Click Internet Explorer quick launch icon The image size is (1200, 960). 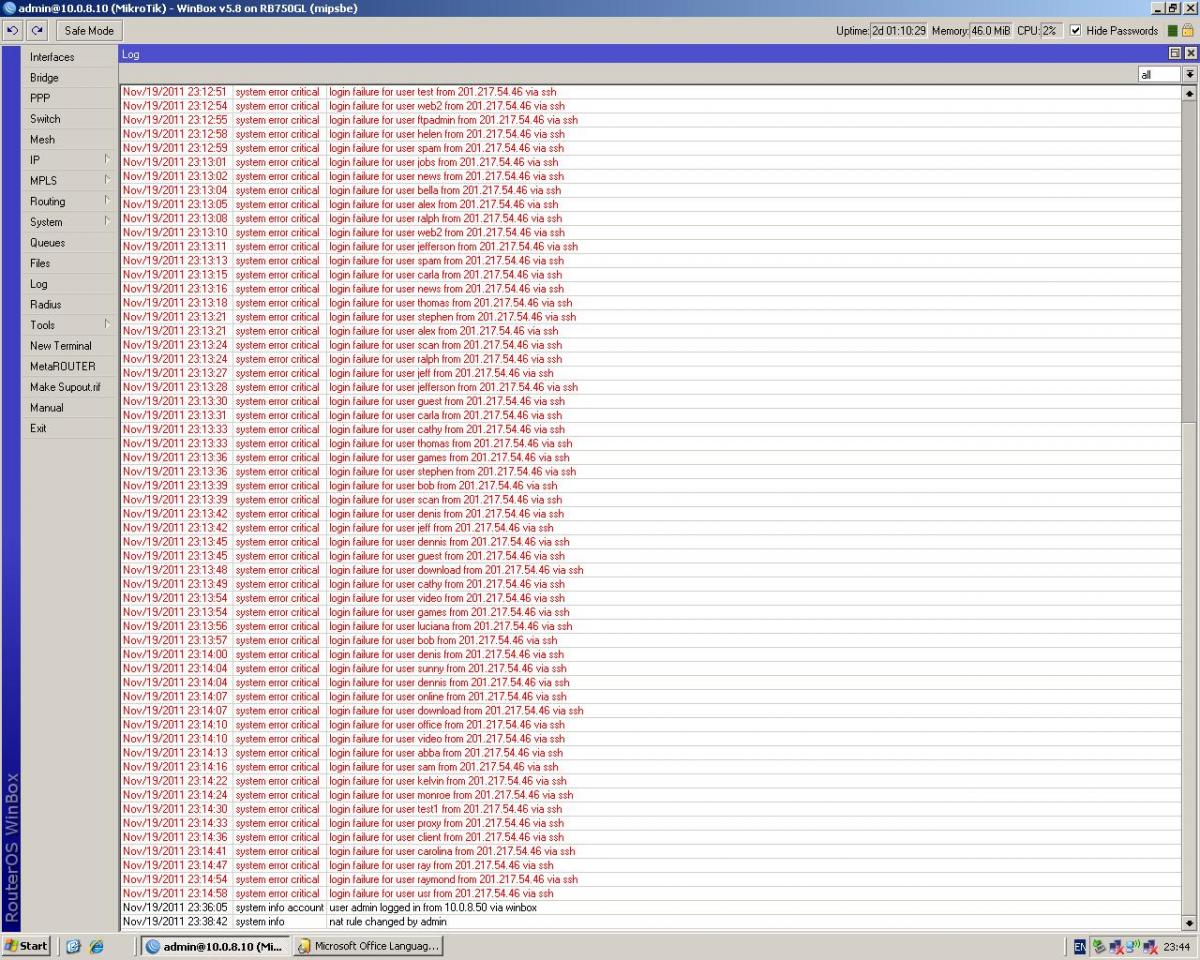click(97, 946)
